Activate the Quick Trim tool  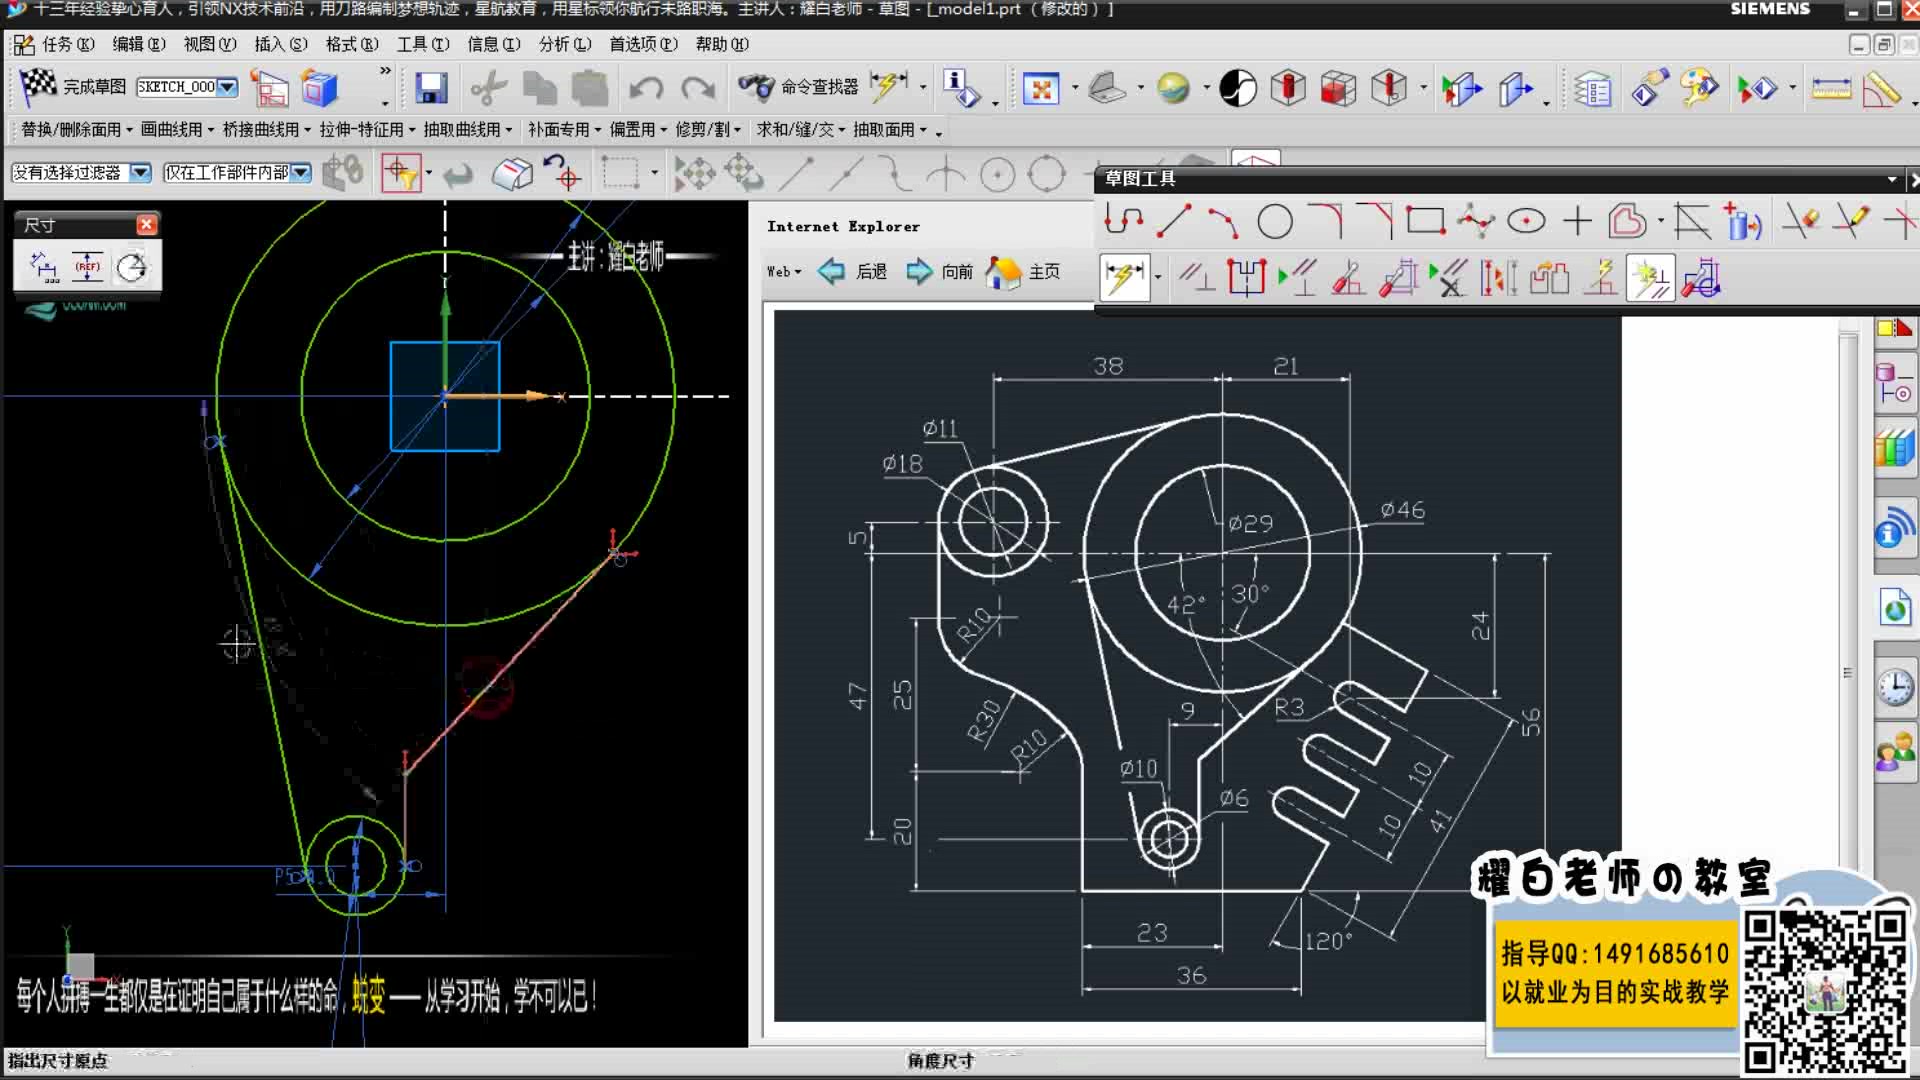point(1800,221)
